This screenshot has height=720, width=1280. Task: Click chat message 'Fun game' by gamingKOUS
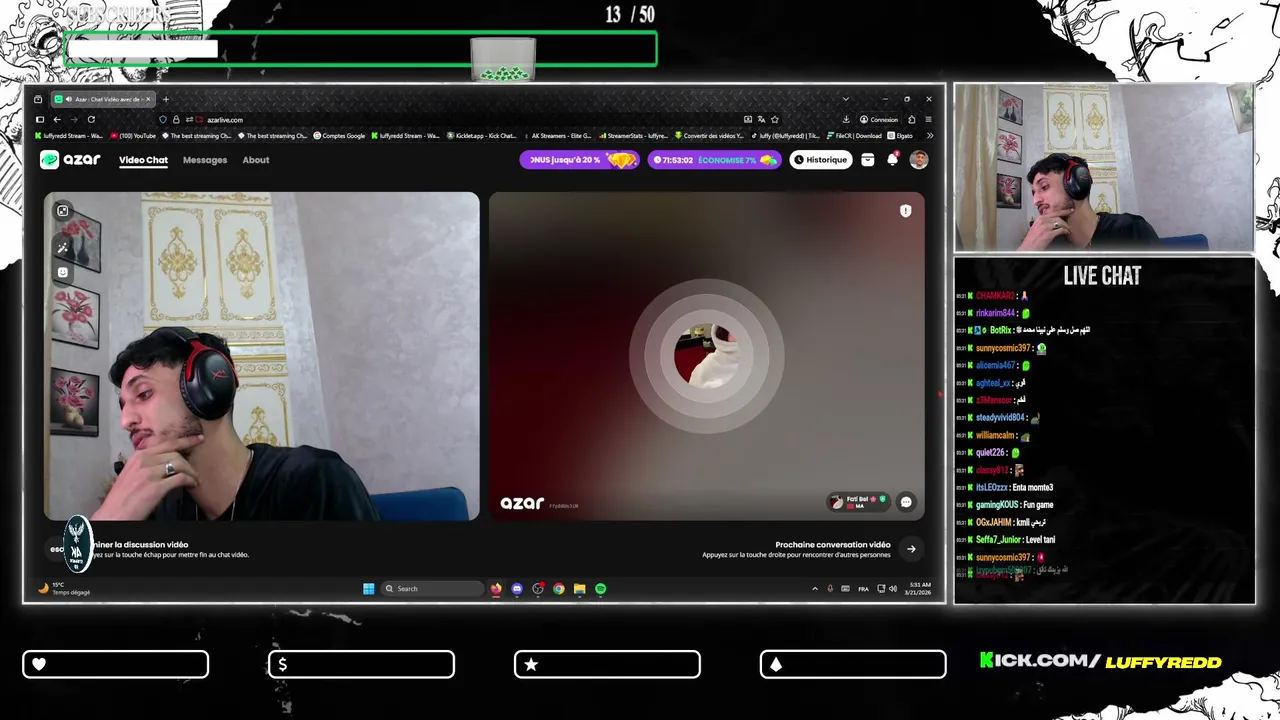tap(1038, 505)
